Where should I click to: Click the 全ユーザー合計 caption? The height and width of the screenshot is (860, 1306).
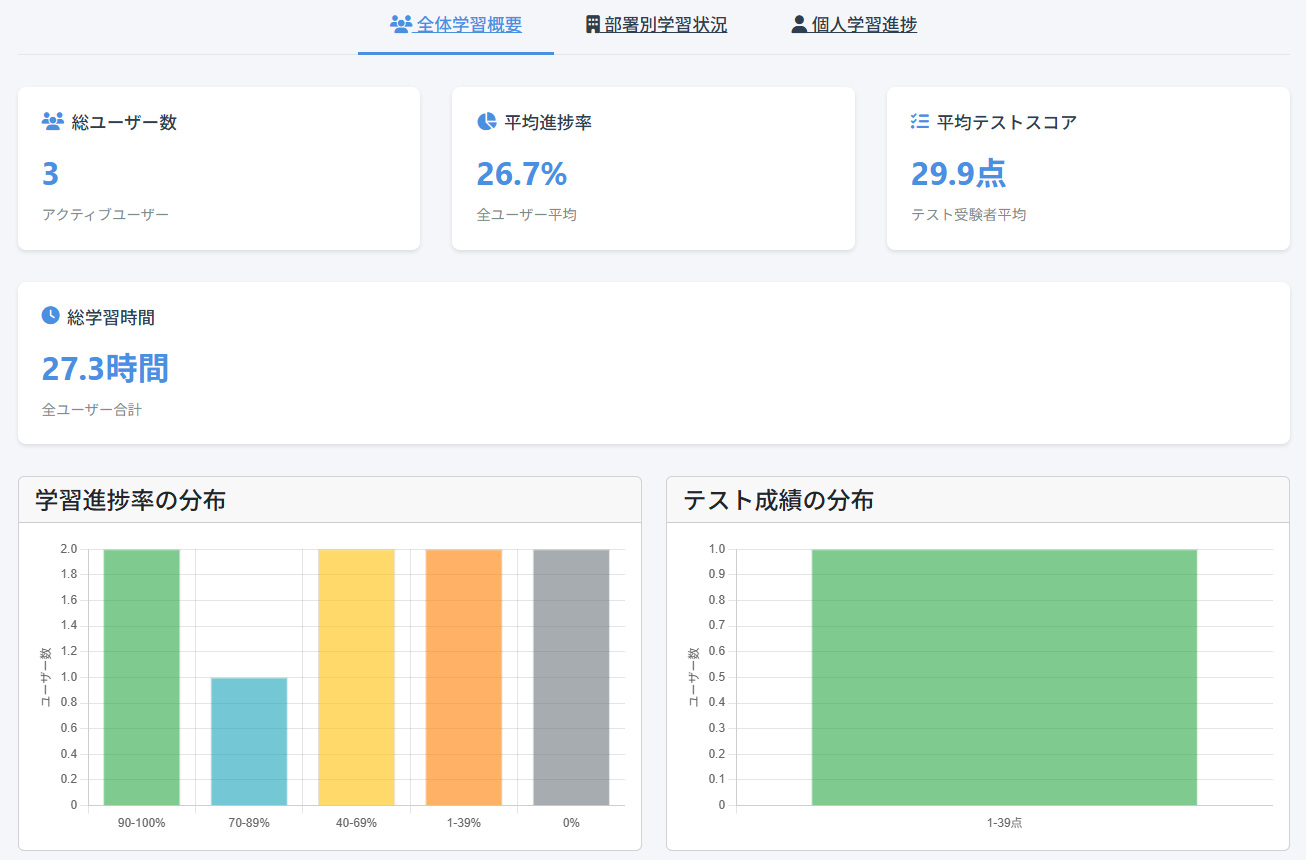pos(92,409)
